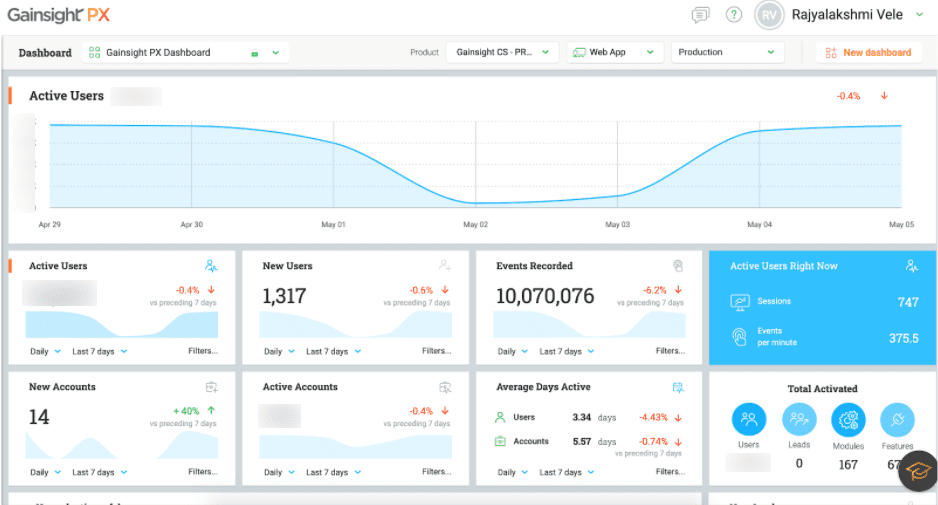
Task: Click the Average Days Active calendar icon
Action: [x=678, y=387]
